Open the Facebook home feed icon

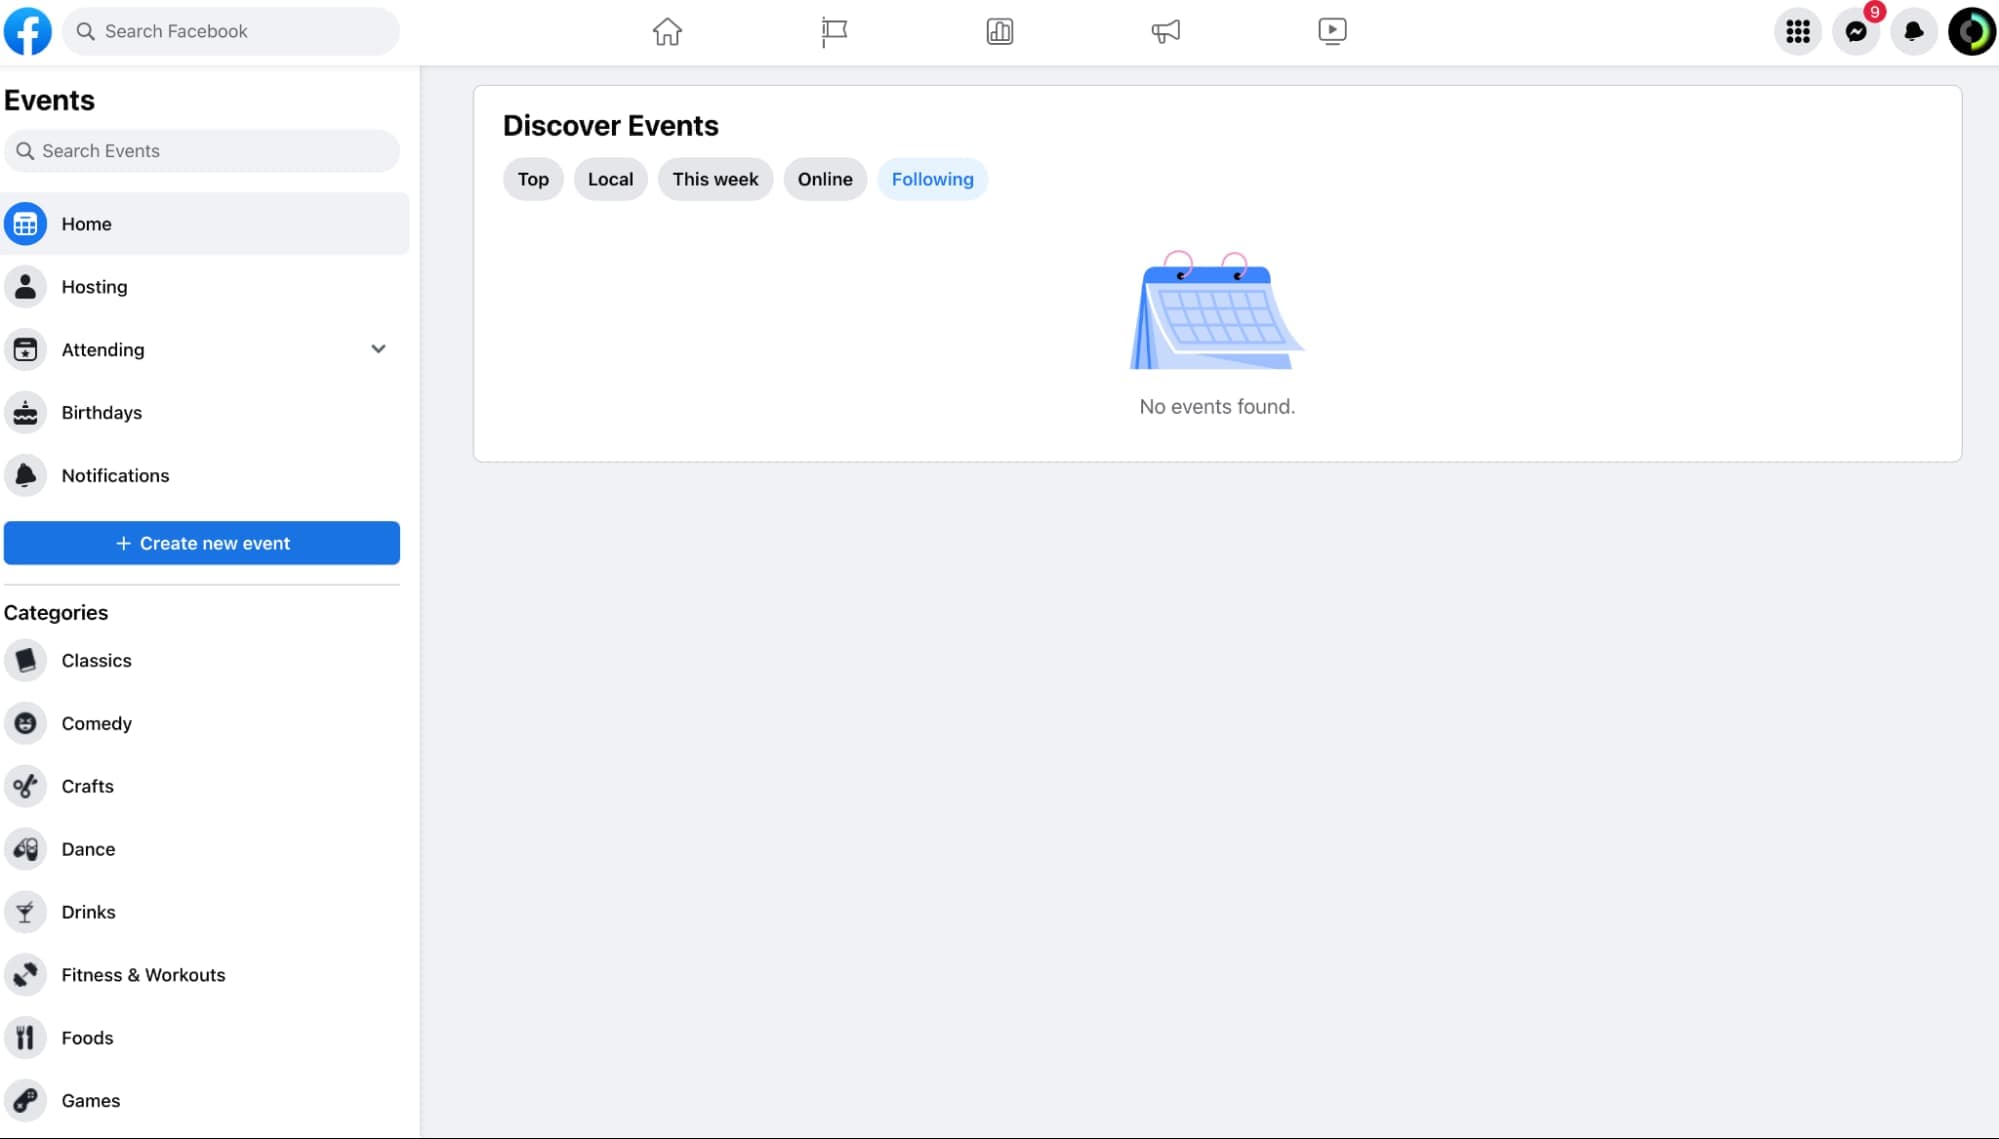[x=666, y=31]
